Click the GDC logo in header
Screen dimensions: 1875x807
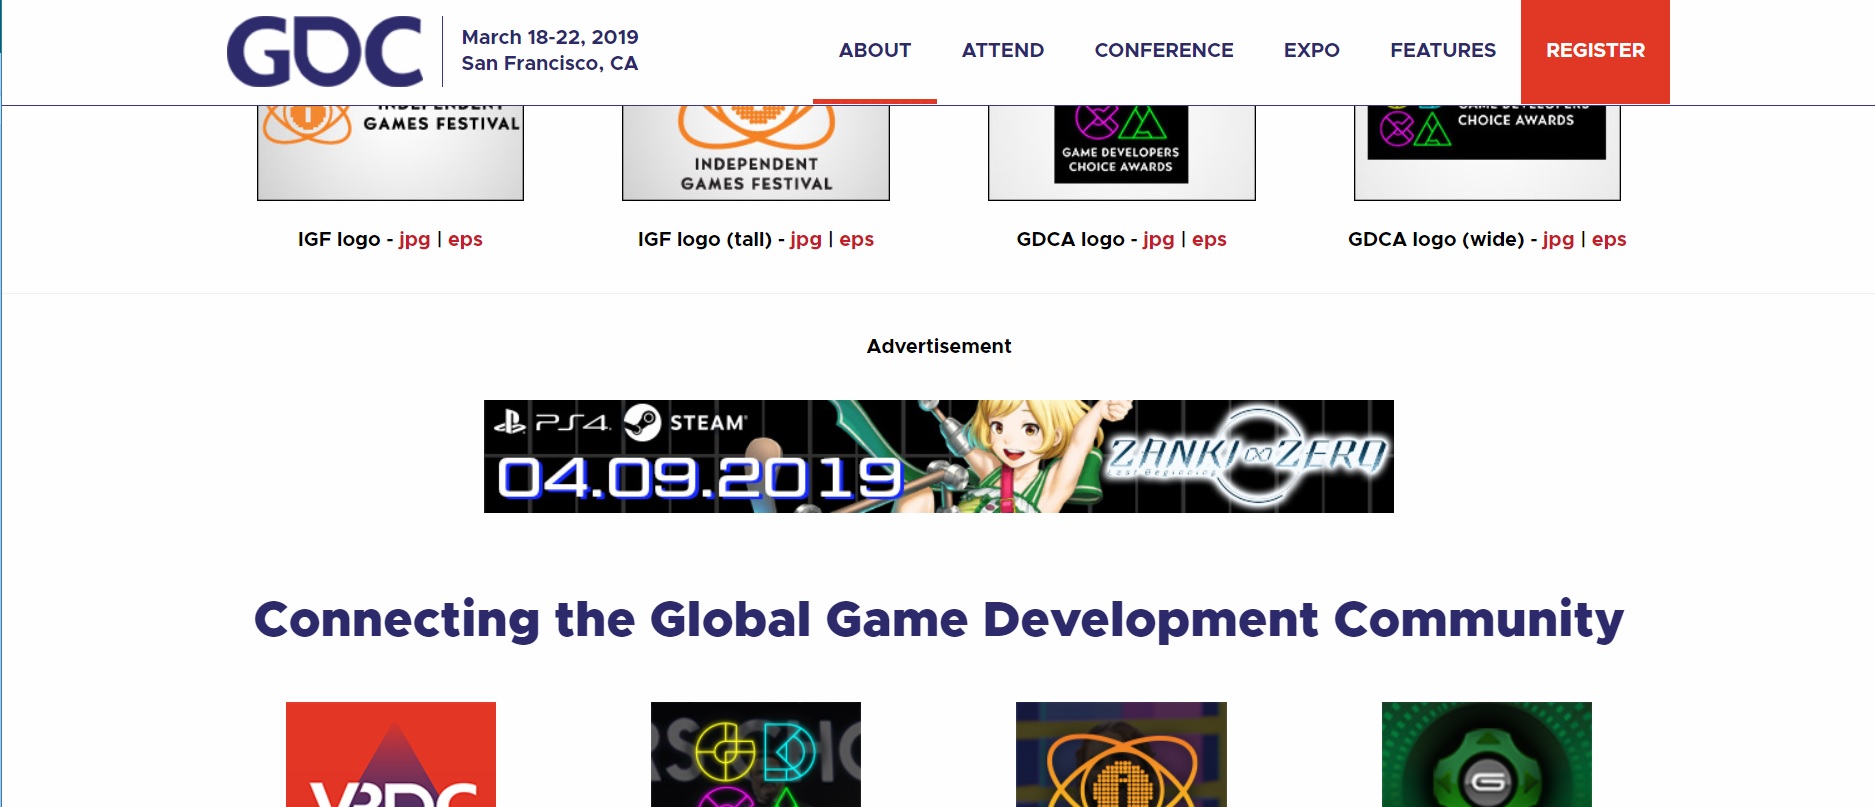point(325,51)
